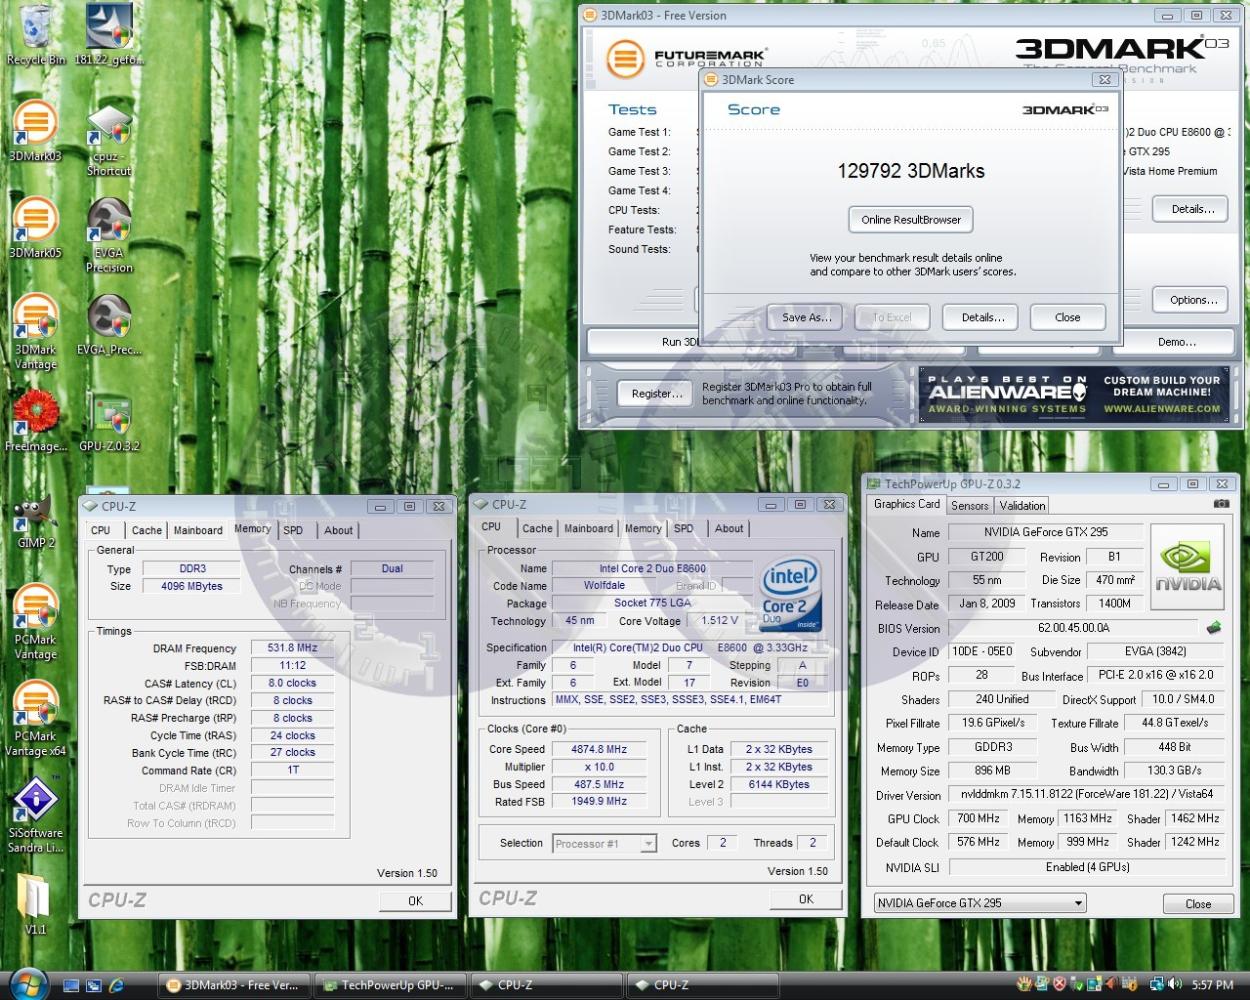Image resolution: width=1250 pixels, height=1000 pixels.
Task: Open the NVIDIA GeForce GTX 295 dropdown in GPU-Z
Action: [x=979, y=903]
